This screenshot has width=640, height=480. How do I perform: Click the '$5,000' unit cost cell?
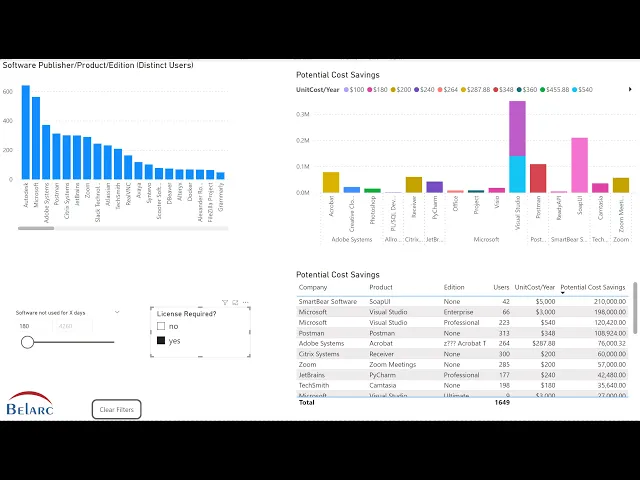pos(544,302)
